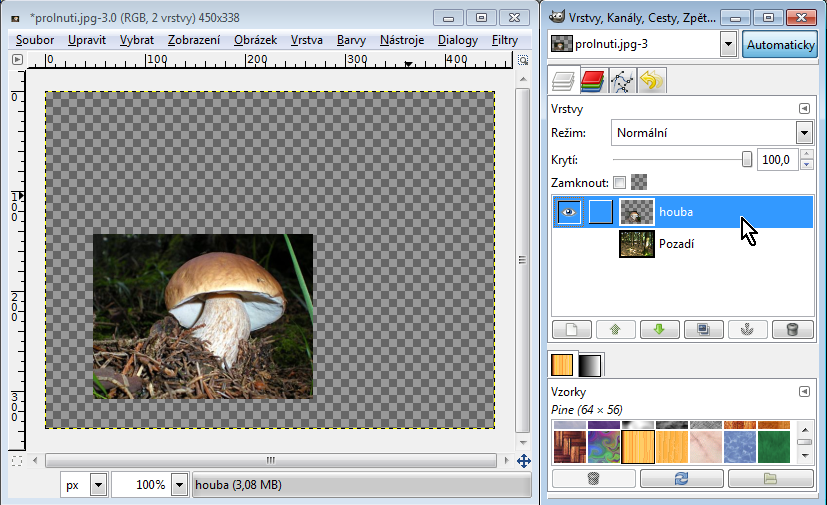Open the Režim mode dropdown
This screenshot has width=827, height=505.
803,133
